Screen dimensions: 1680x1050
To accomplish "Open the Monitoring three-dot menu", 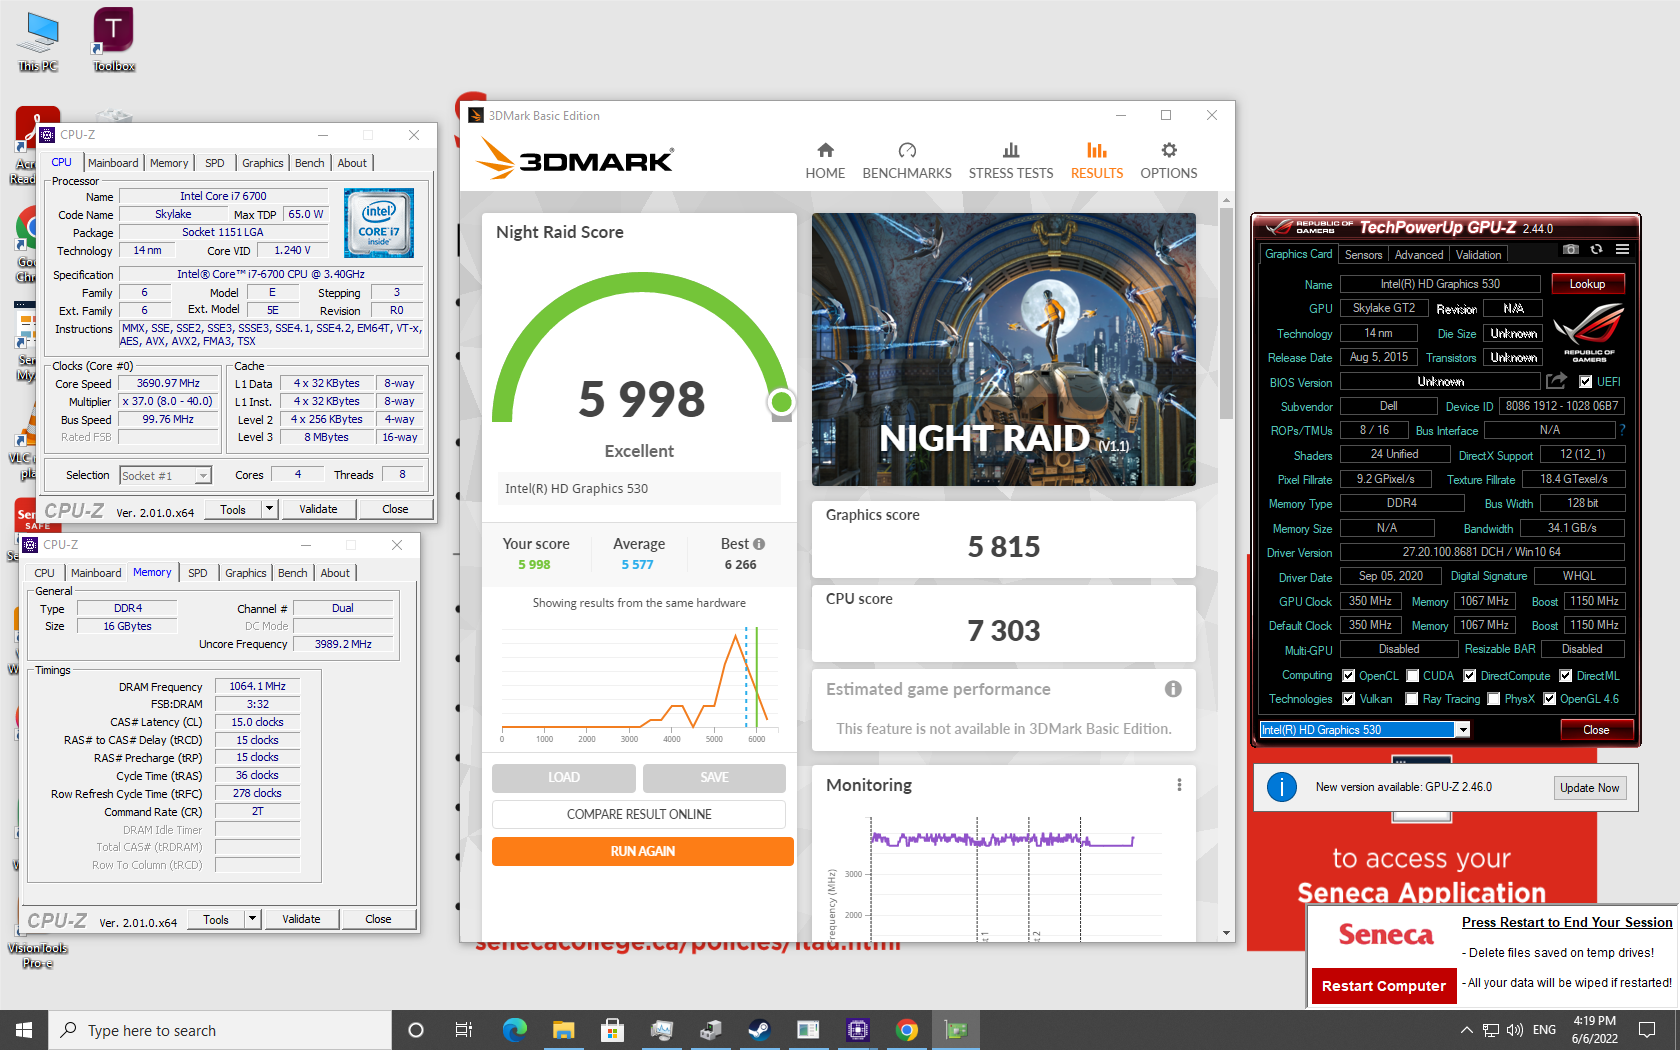I will [1179, 785].
